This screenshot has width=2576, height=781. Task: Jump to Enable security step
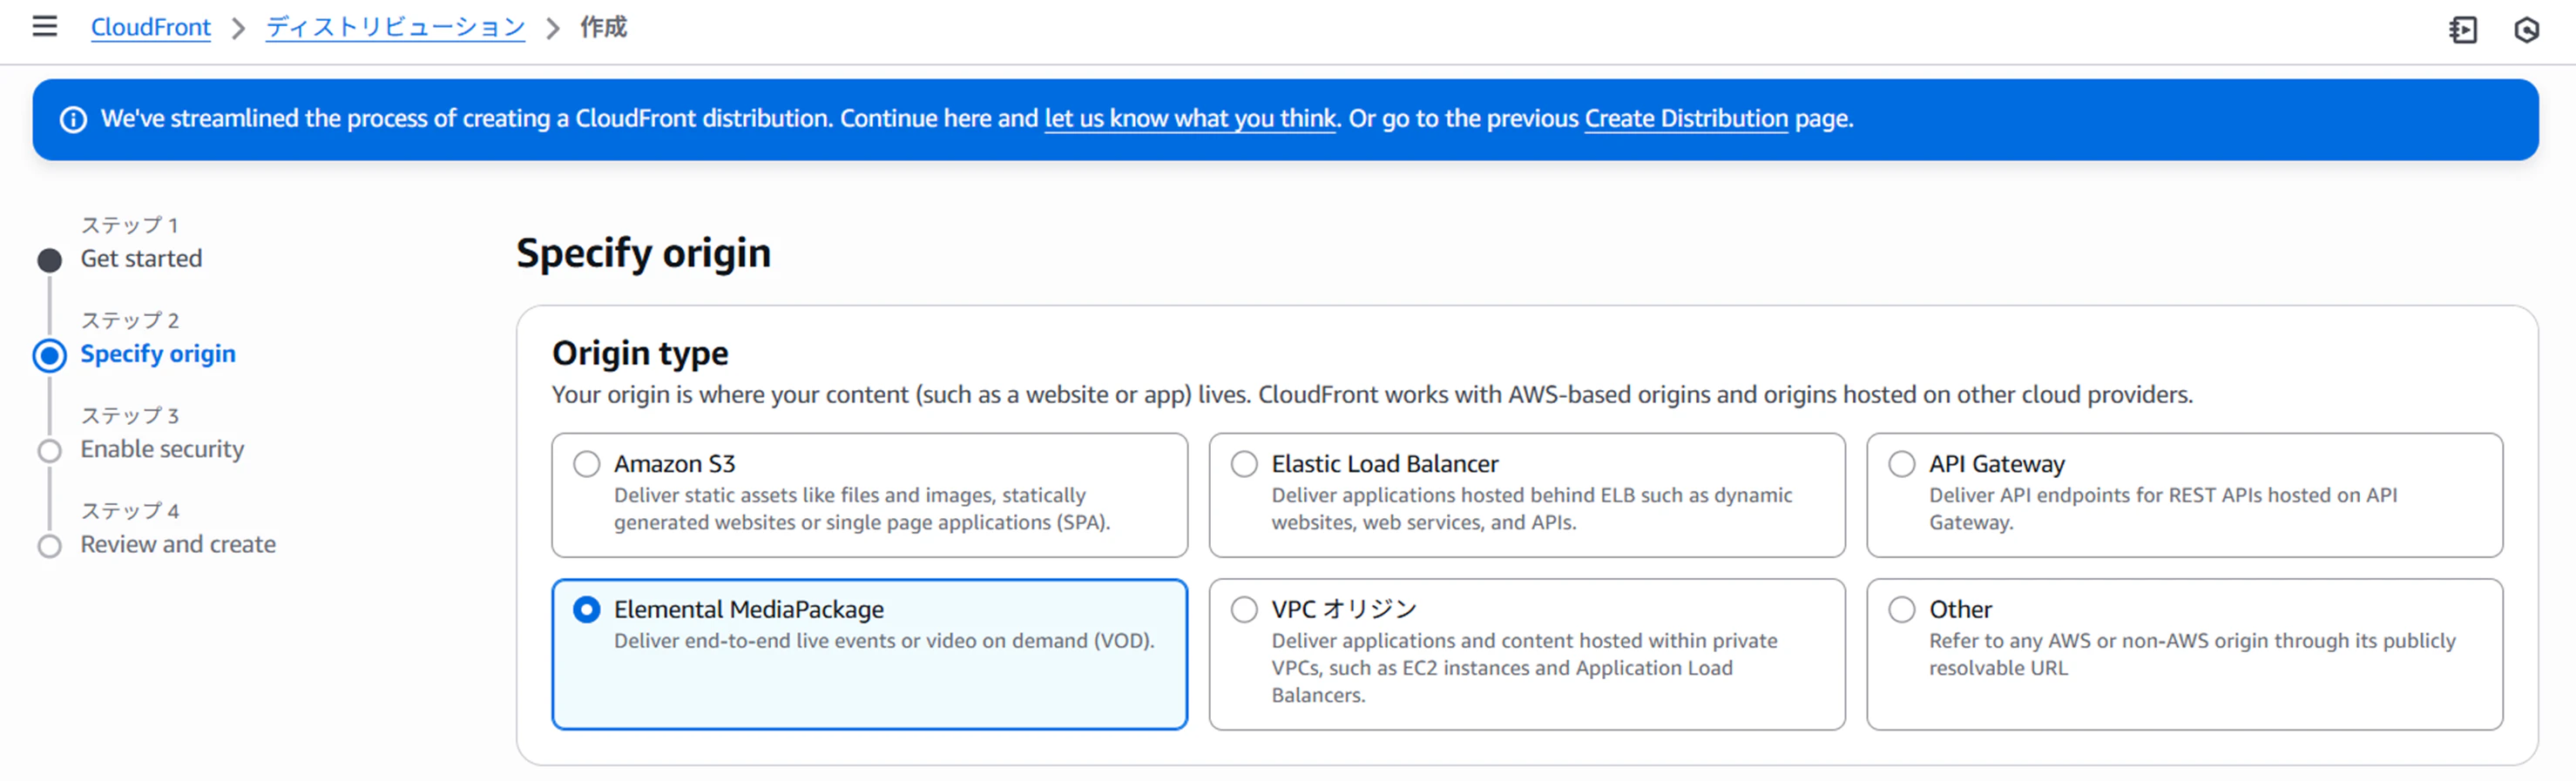(x=162, y=450)
